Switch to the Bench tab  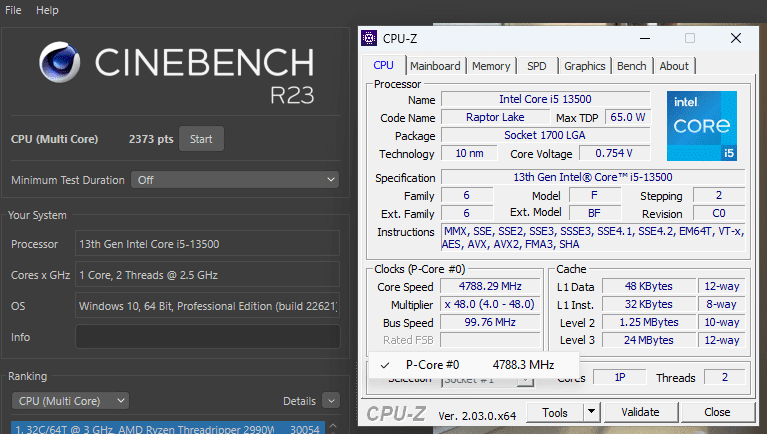tap(631, 66)
